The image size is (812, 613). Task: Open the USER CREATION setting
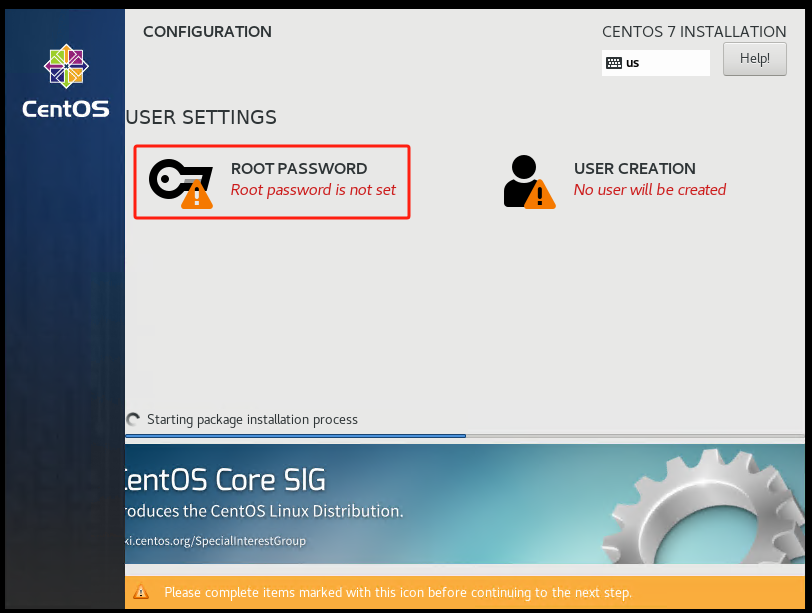[x=634, y=169]
